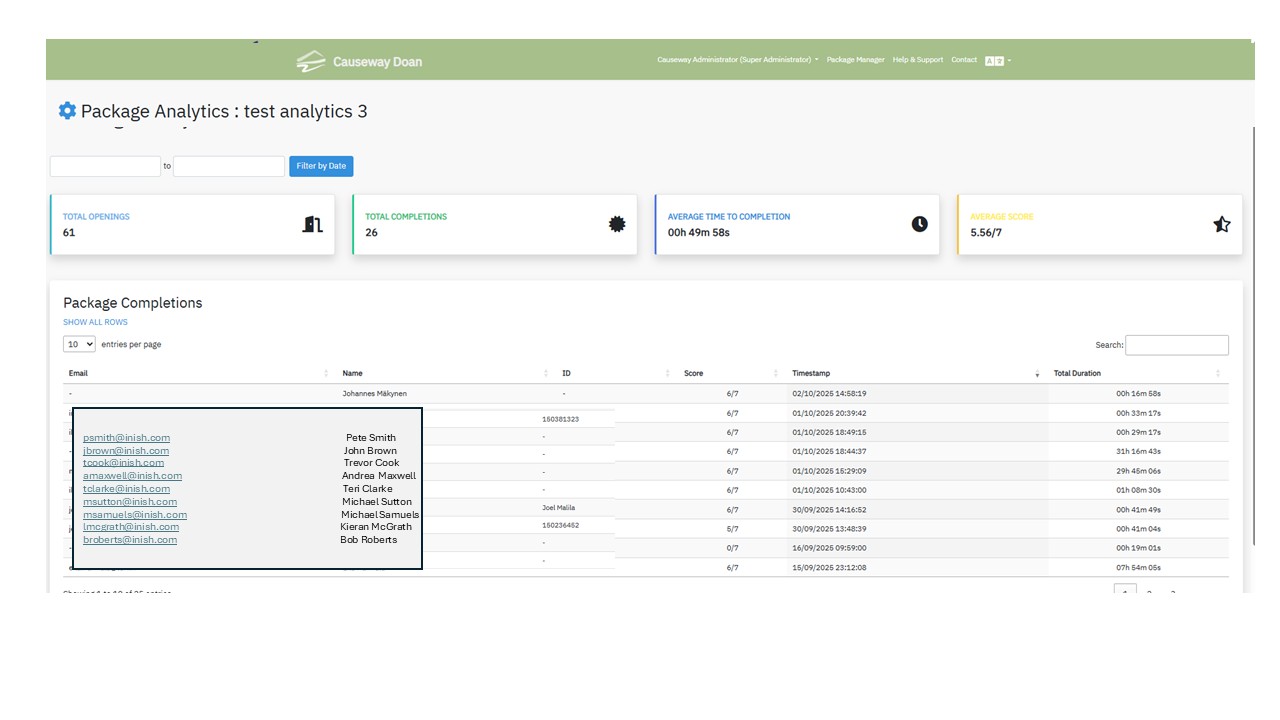Click the badge icon on Total Completions card
Screen dimensions: 1280x720
(x=617, y=224)
